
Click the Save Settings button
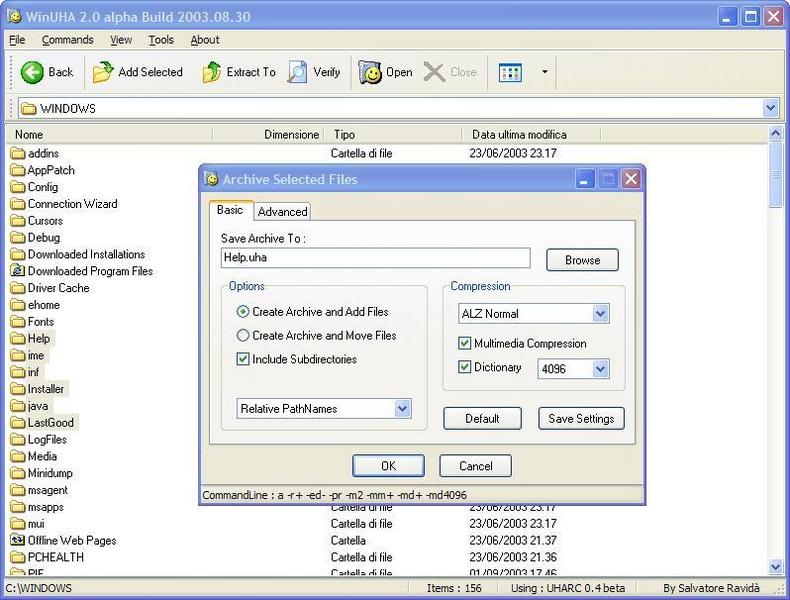581,419
